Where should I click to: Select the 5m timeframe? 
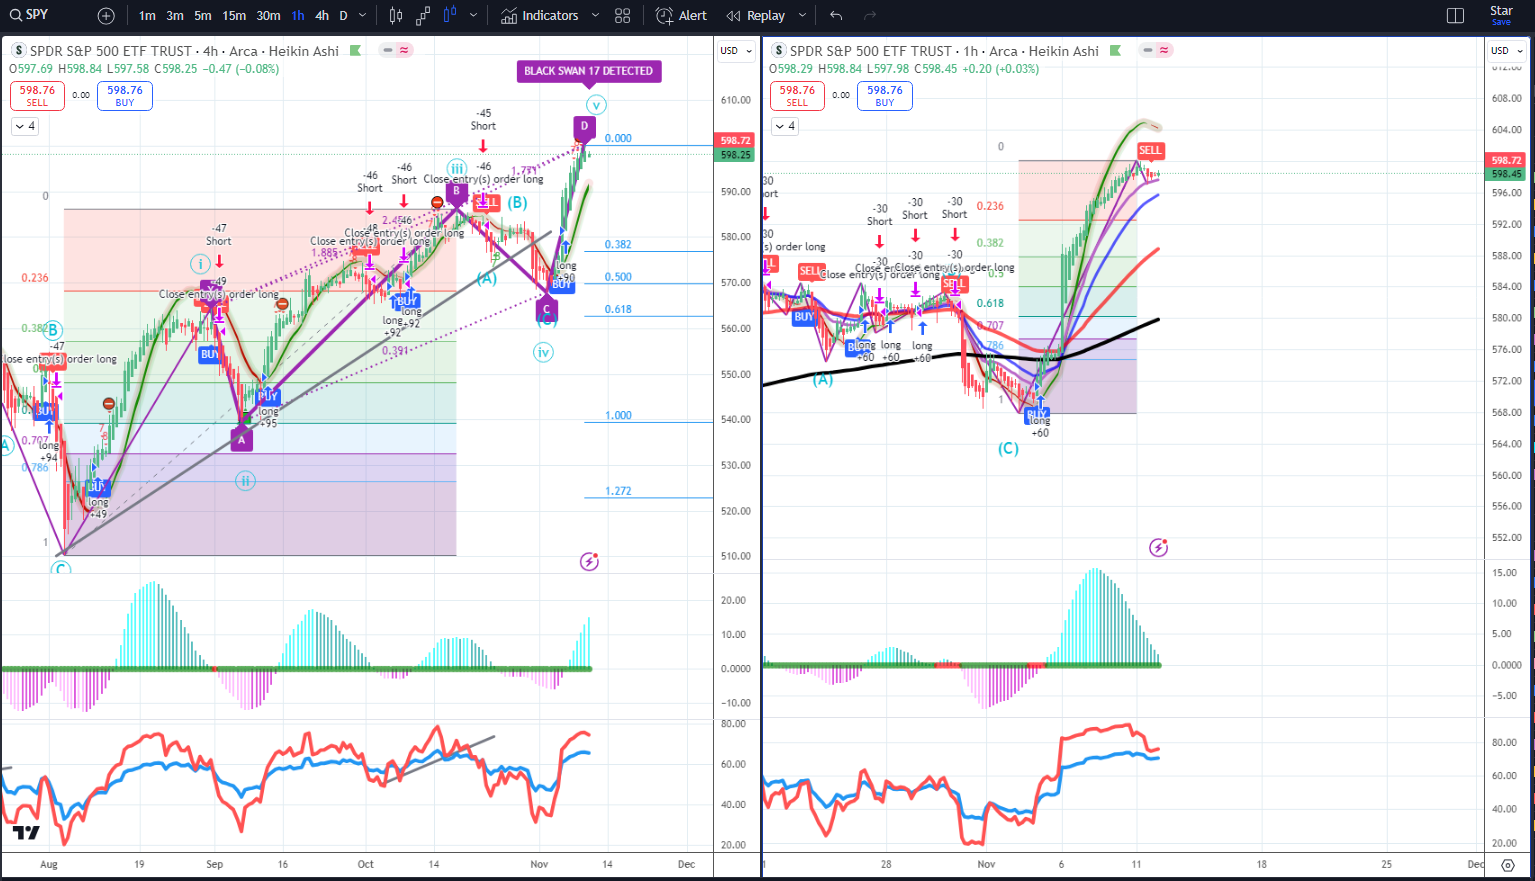pyautogui.click(x=203, y=16)
